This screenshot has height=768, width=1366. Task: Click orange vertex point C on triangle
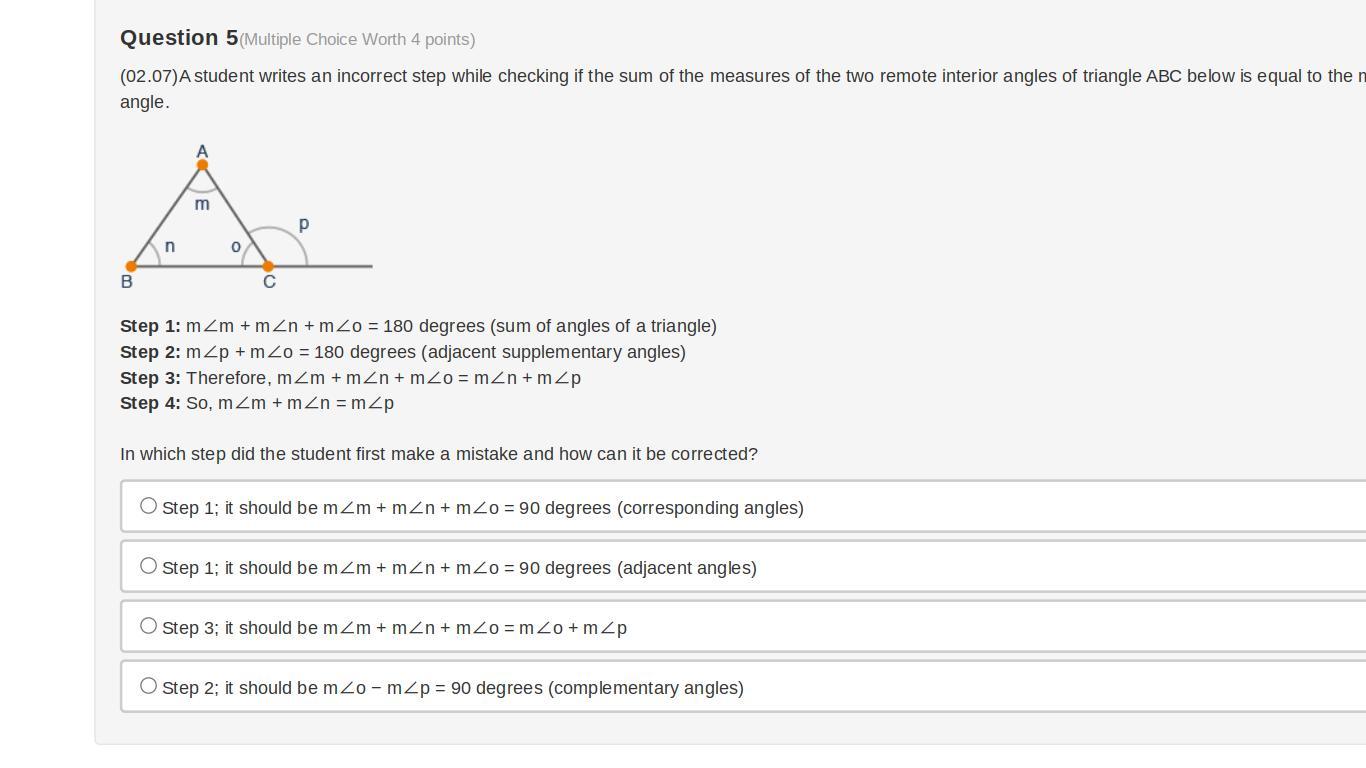[x=267, y=267]
